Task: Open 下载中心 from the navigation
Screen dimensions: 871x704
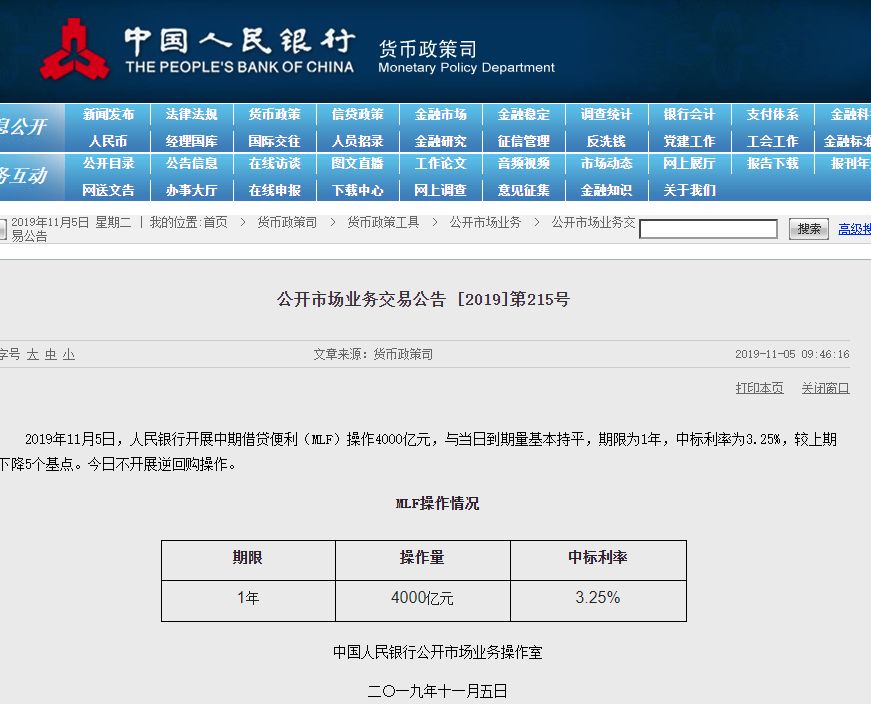Action: click(357, 190)
